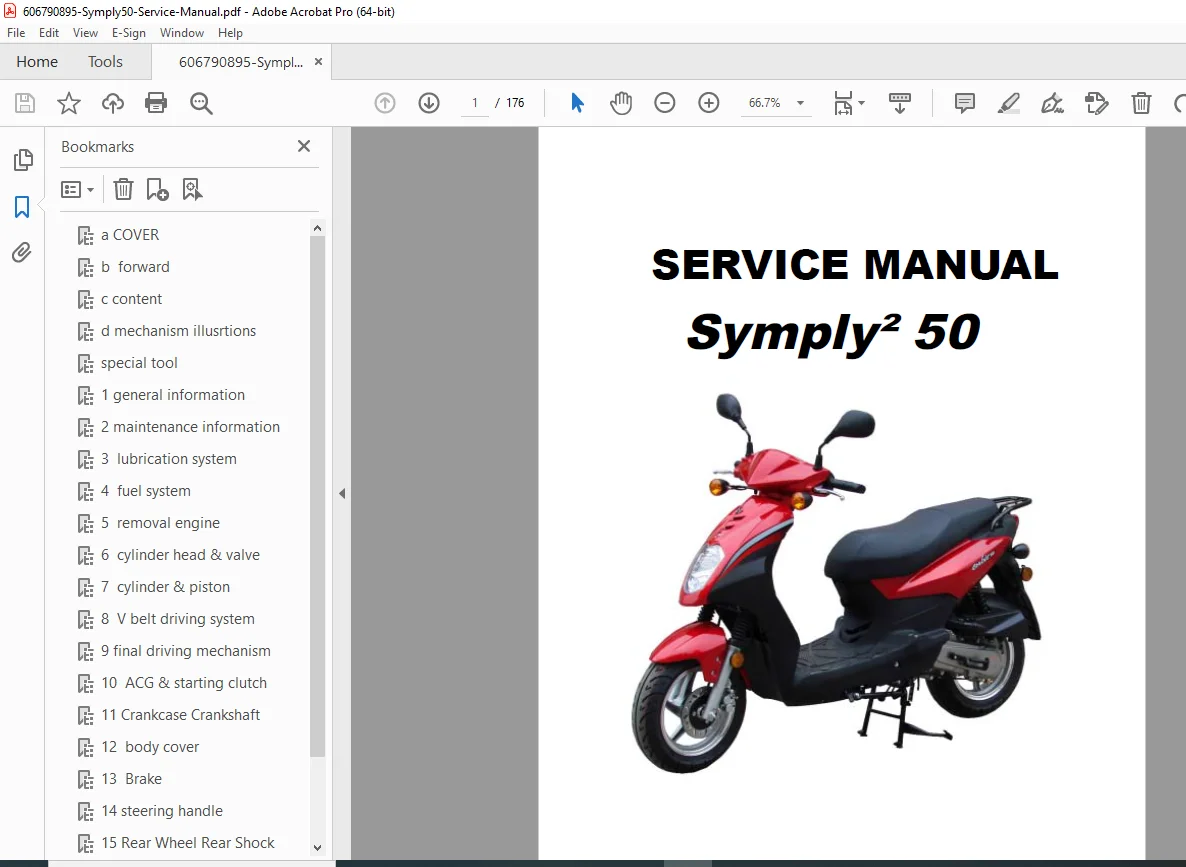Open the Find text magnifier tool
The height and width of the screenshot is (867, 1186).
[x=201, y=103]
